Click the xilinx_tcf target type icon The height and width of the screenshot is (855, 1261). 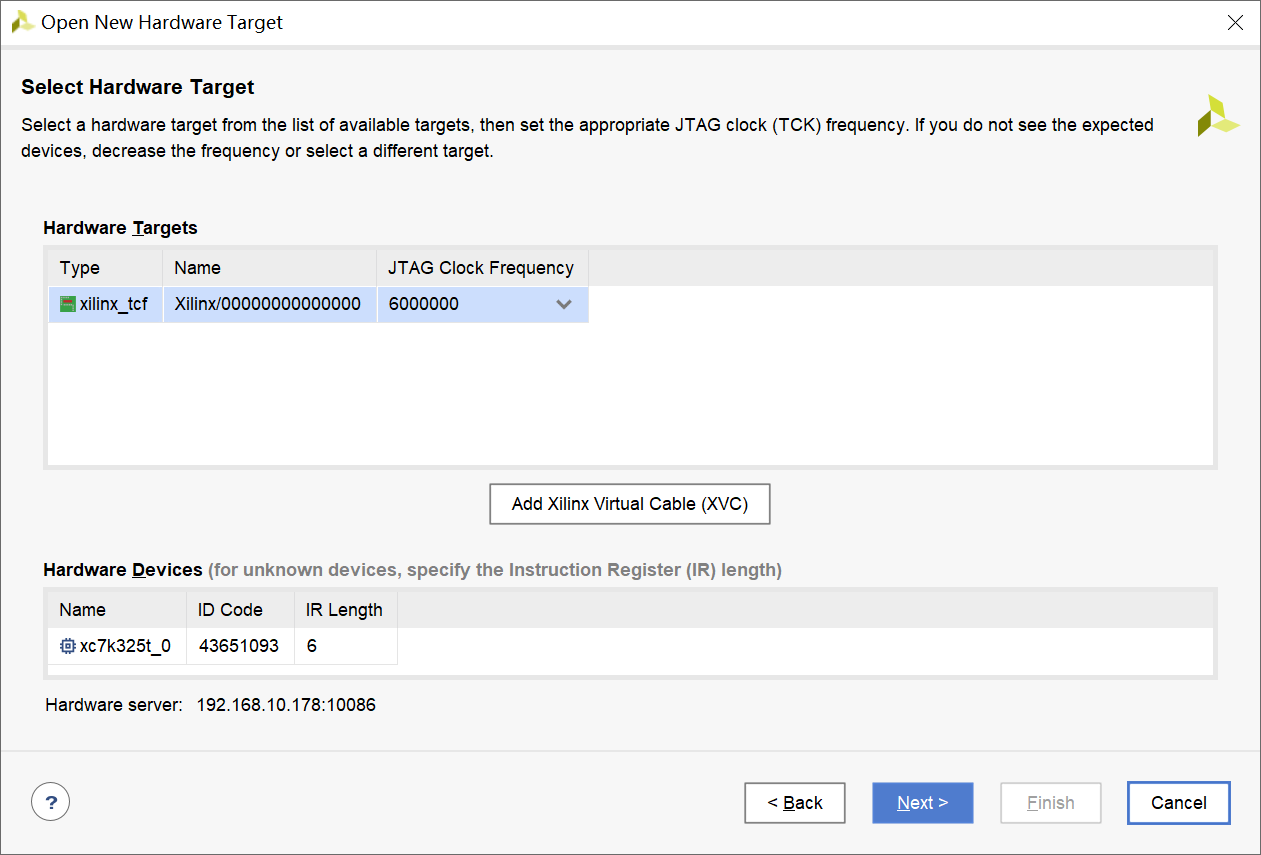click(x=68, y=304)
